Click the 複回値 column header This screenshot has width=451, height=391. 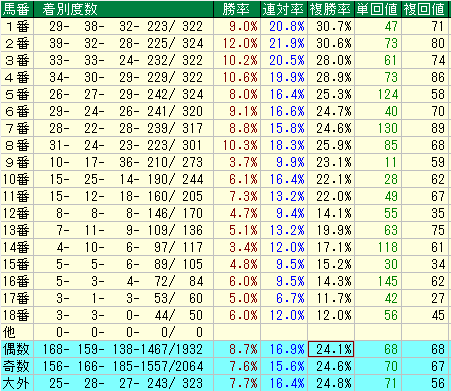tap(425, 9)
